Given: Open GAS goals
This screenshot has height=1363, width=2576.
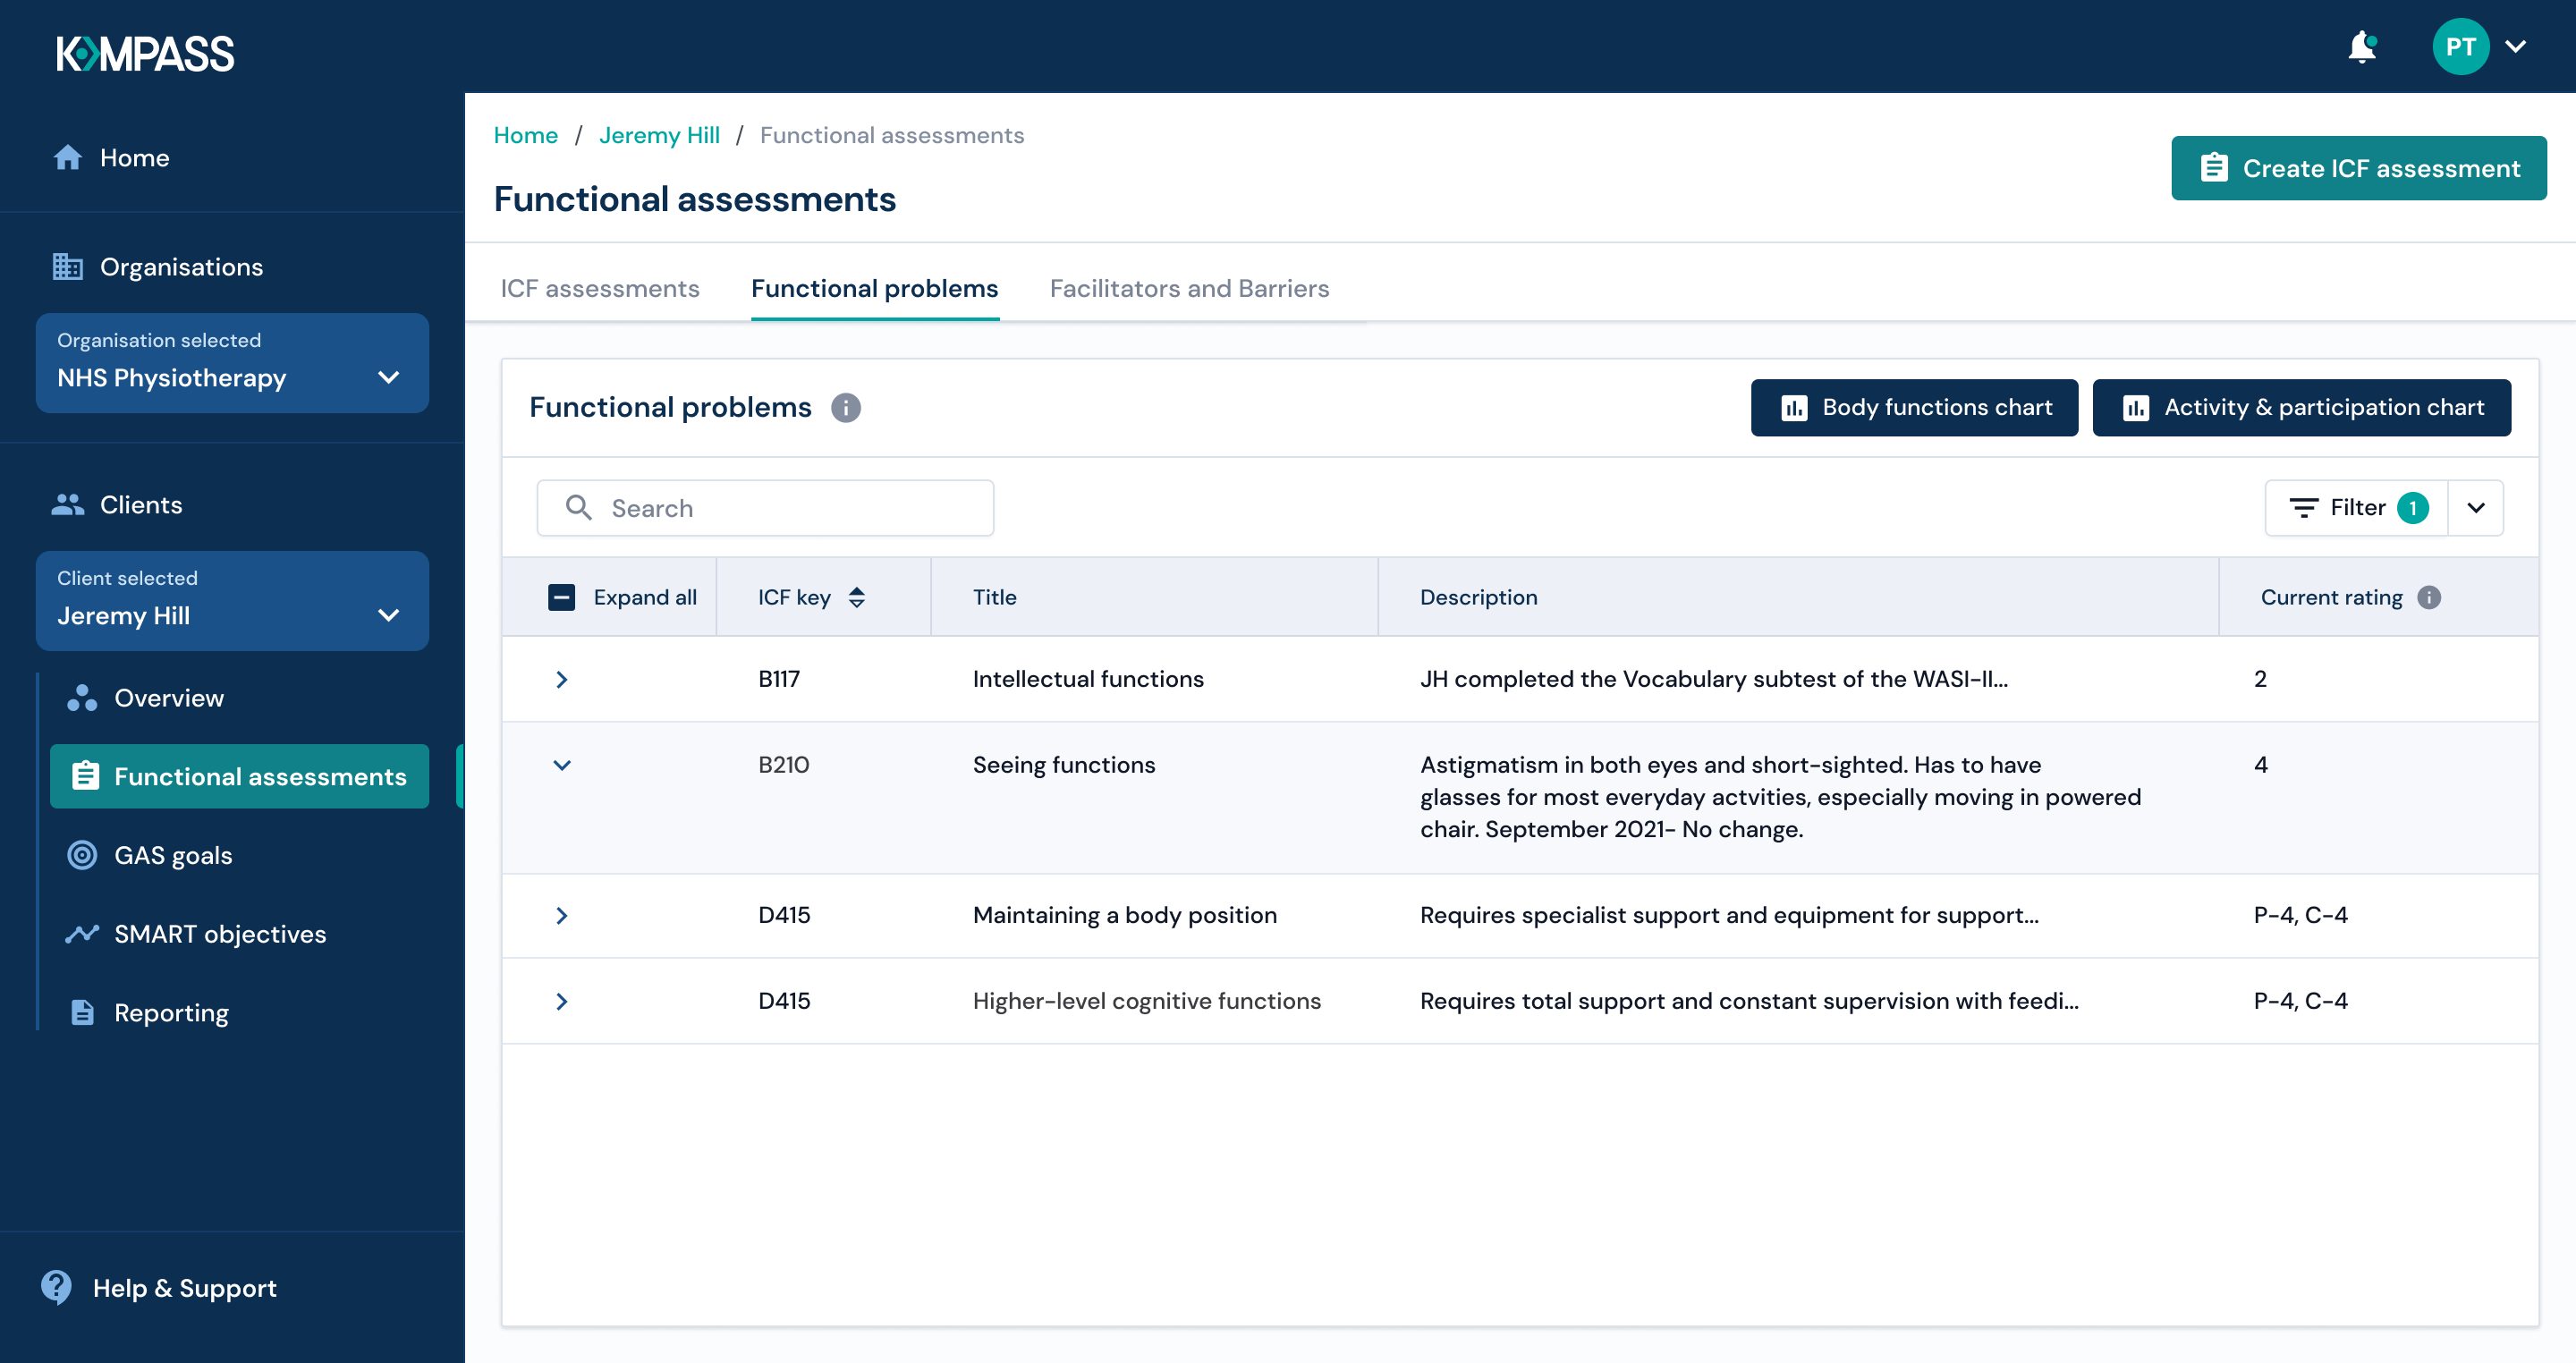Looking at the screenshot, I should [x=150, y=855].
